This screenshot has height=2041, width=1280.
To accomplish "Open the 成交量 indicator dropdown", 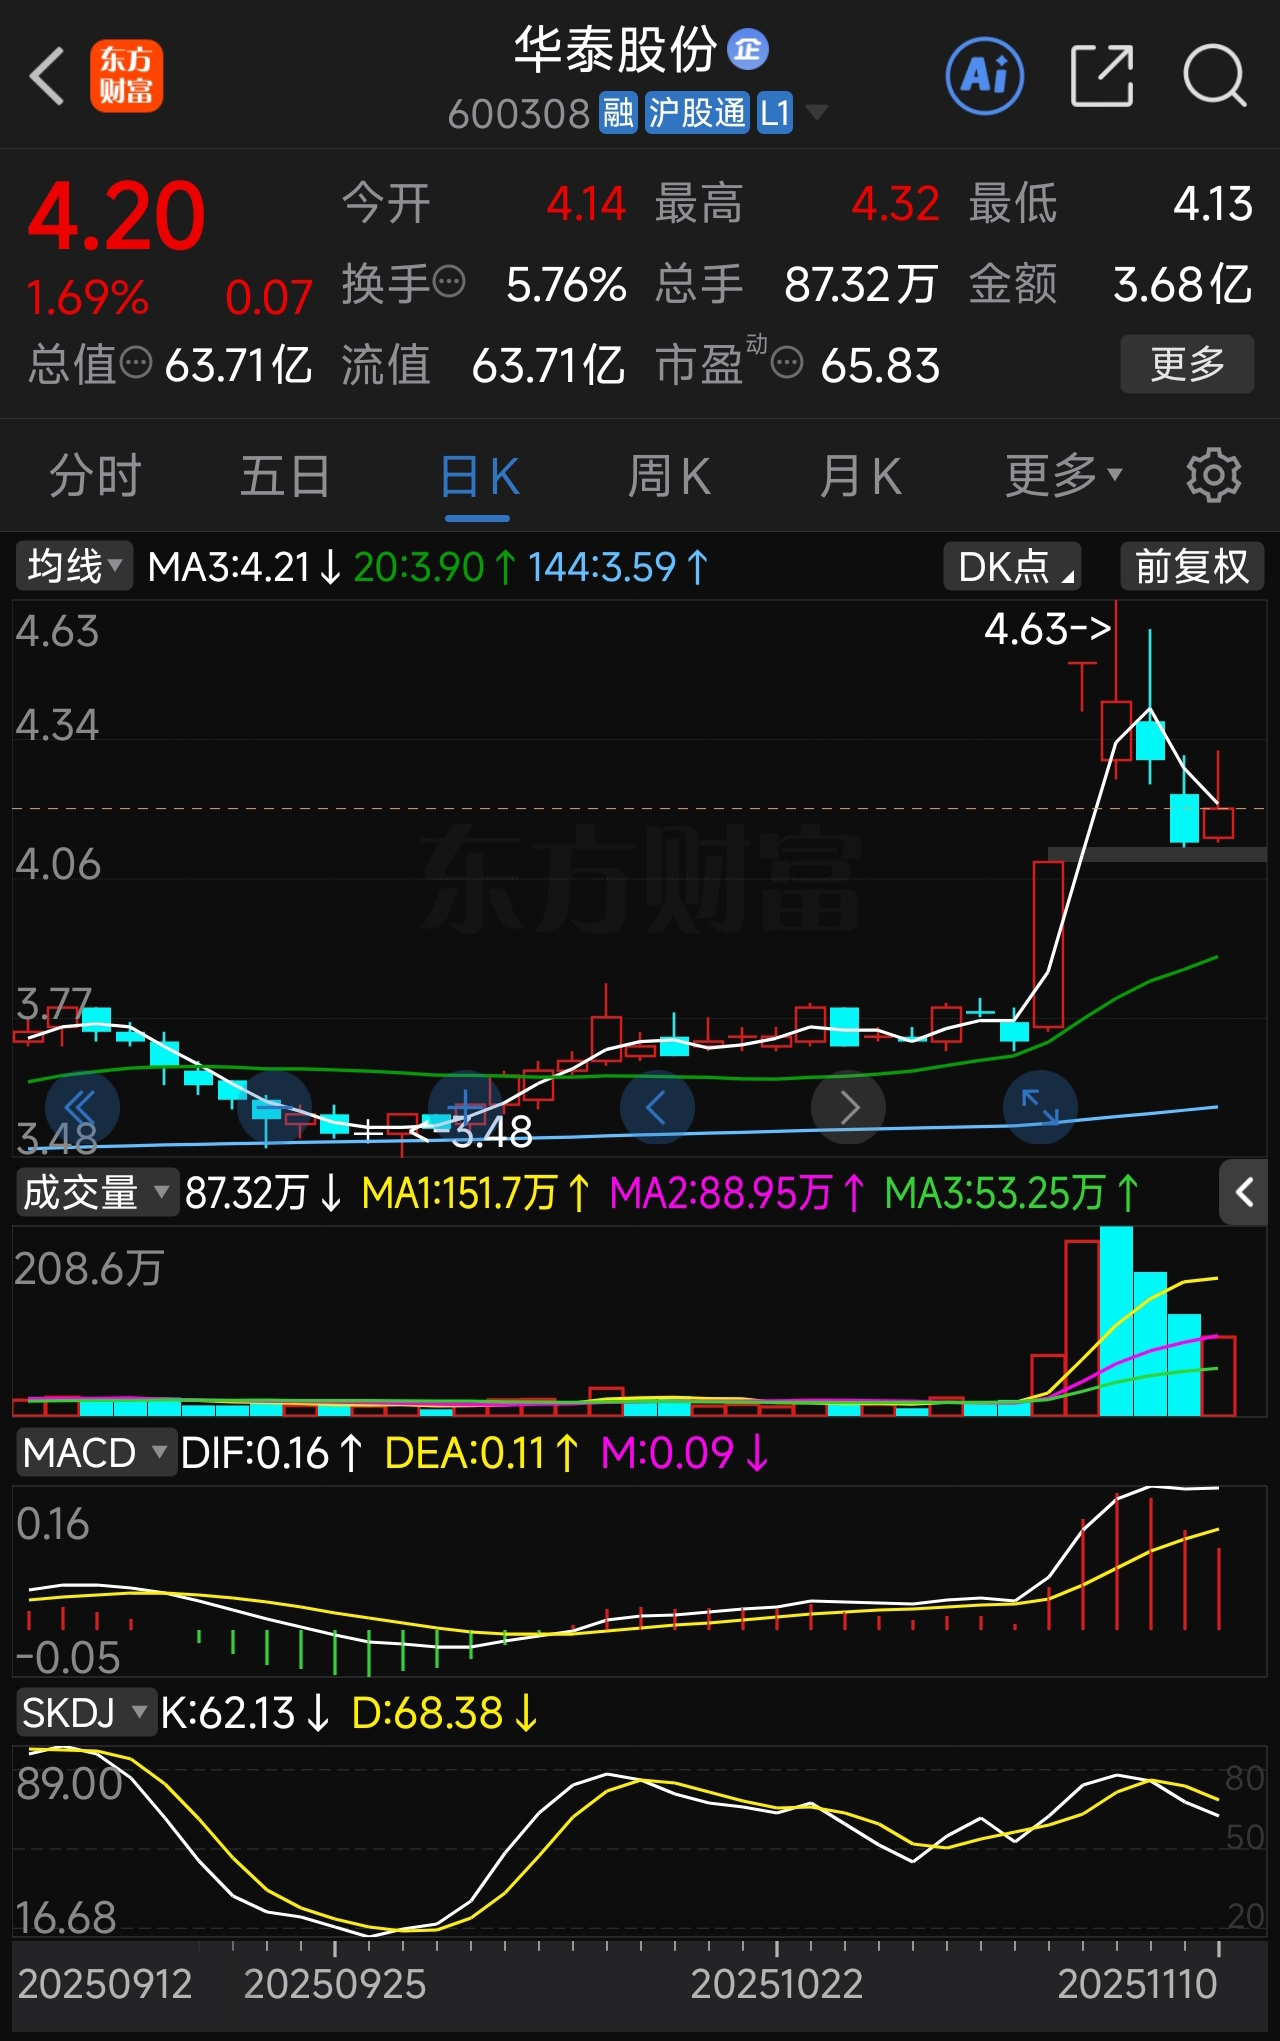I will (x=97, y=1192).
